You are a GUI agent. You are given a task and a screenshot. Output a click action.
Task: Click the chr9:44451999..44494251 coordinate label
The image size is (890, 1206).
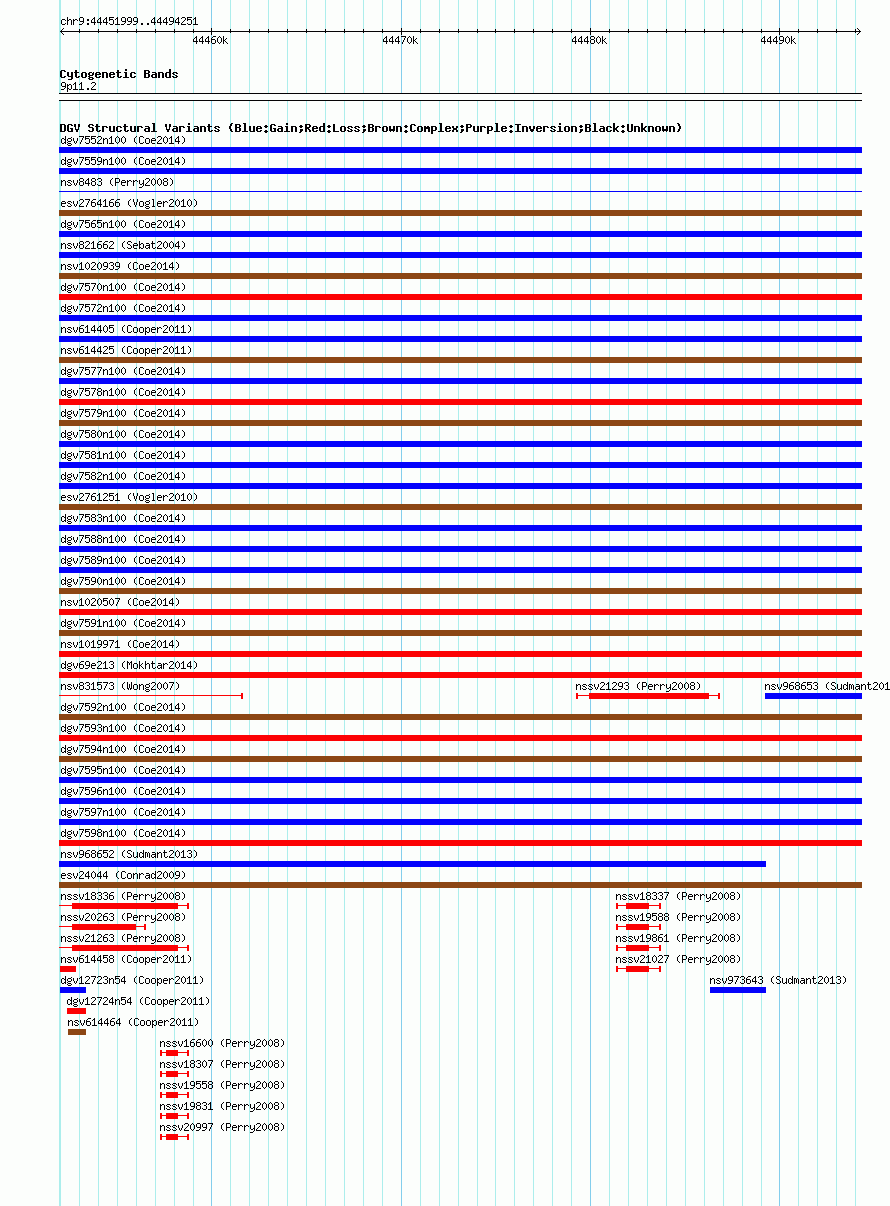click(x=129, y=21)
